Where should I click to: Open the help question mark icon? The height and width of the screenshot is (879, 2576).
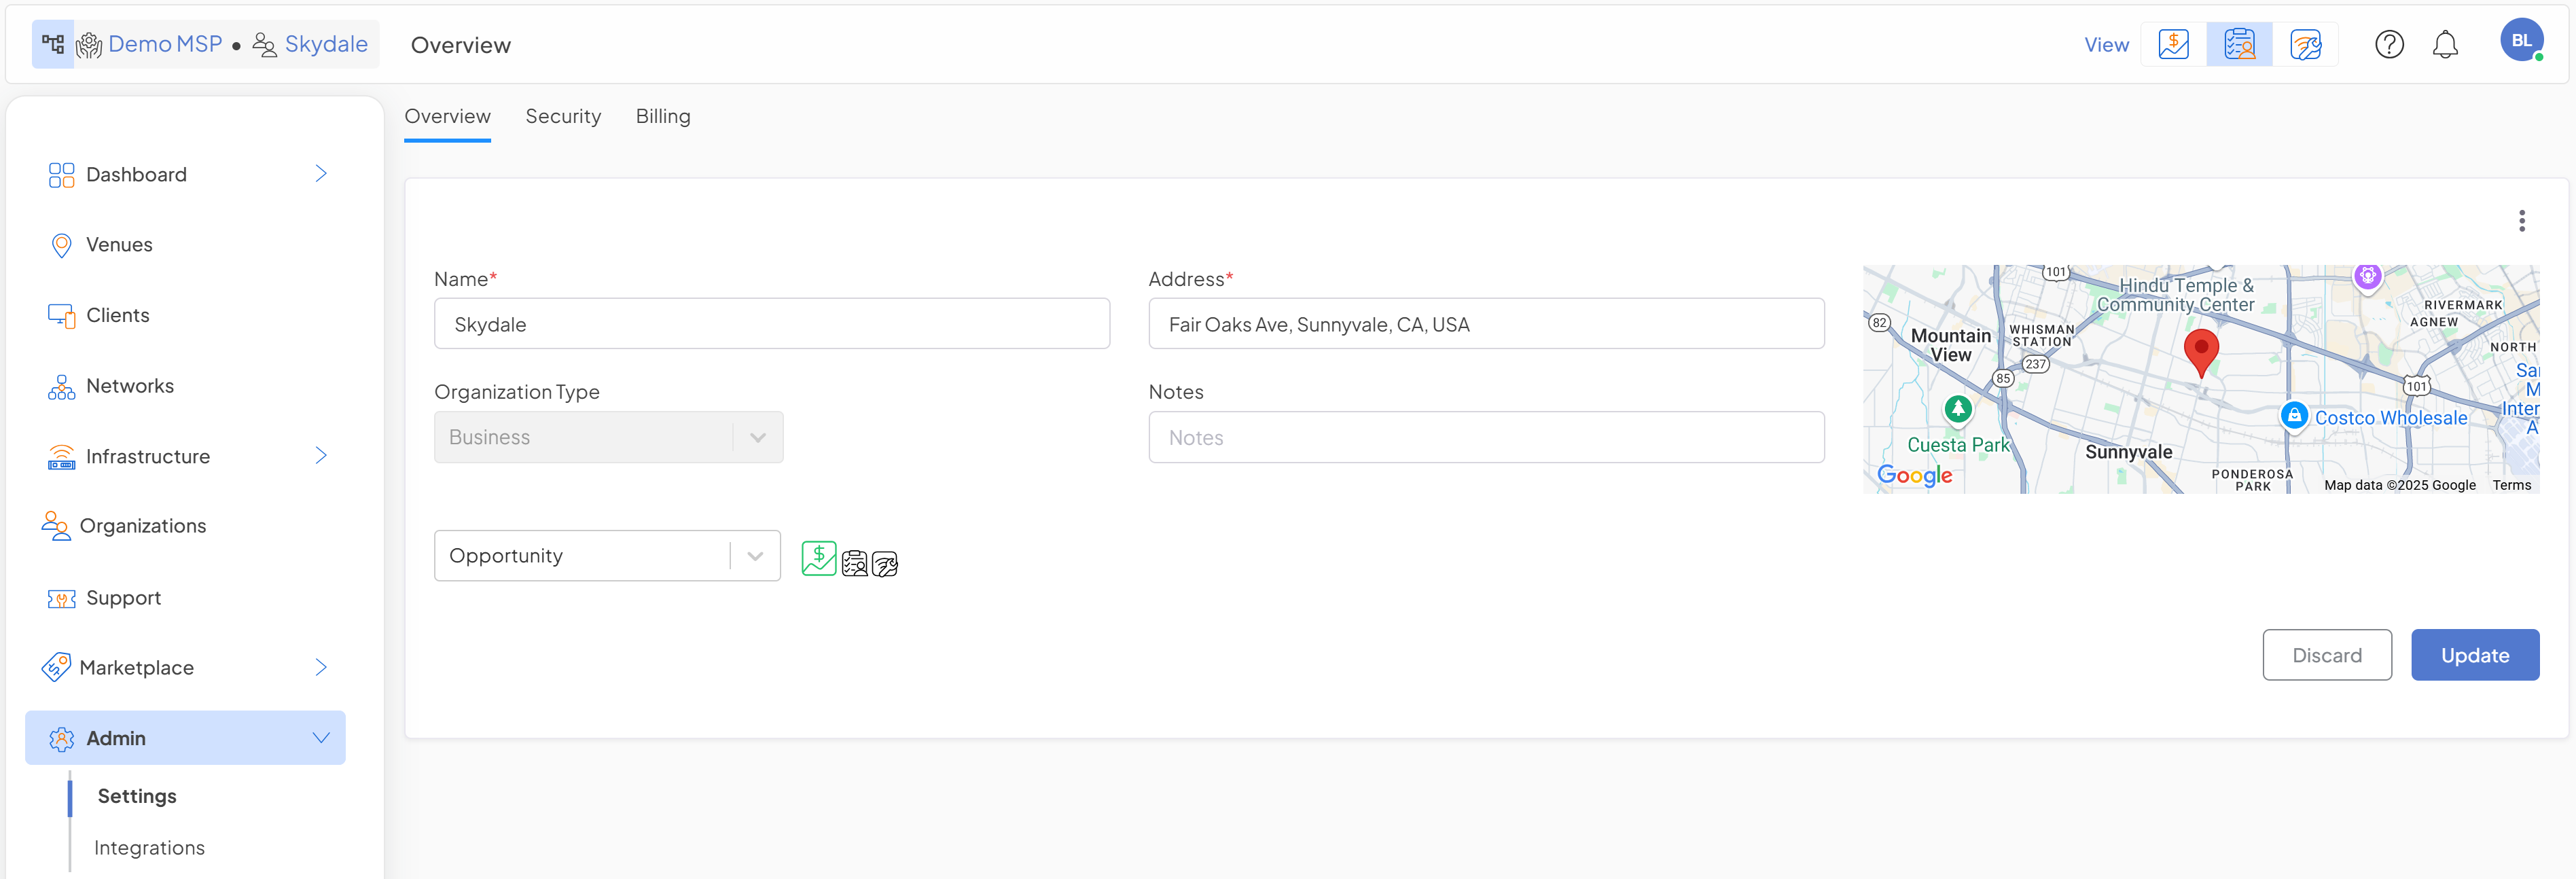[2389, 44]
